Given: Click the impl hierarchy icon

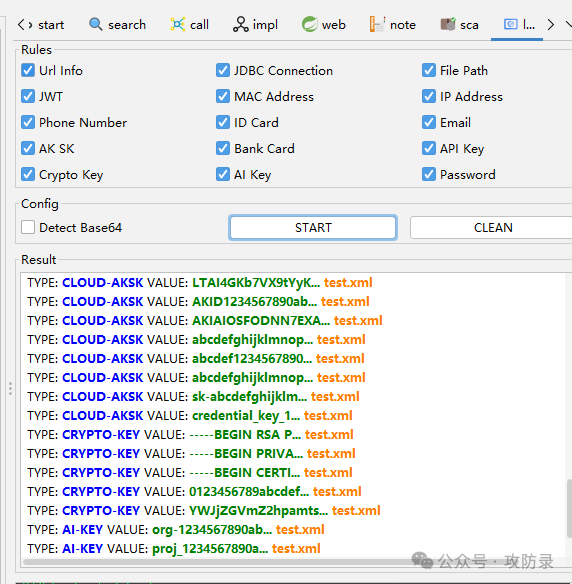Looking at the screenshot, I should (x=241, y=25).
